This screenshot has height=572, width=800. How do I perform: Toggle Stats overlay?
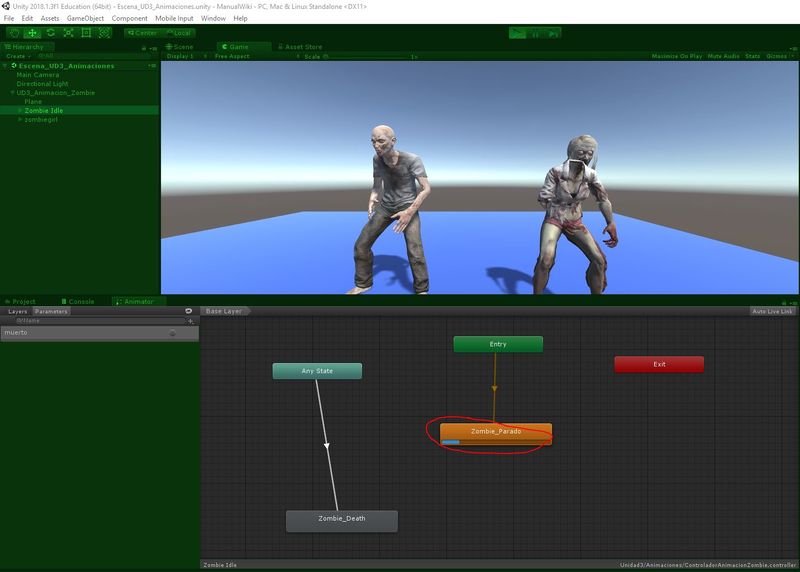coord(753,56)
